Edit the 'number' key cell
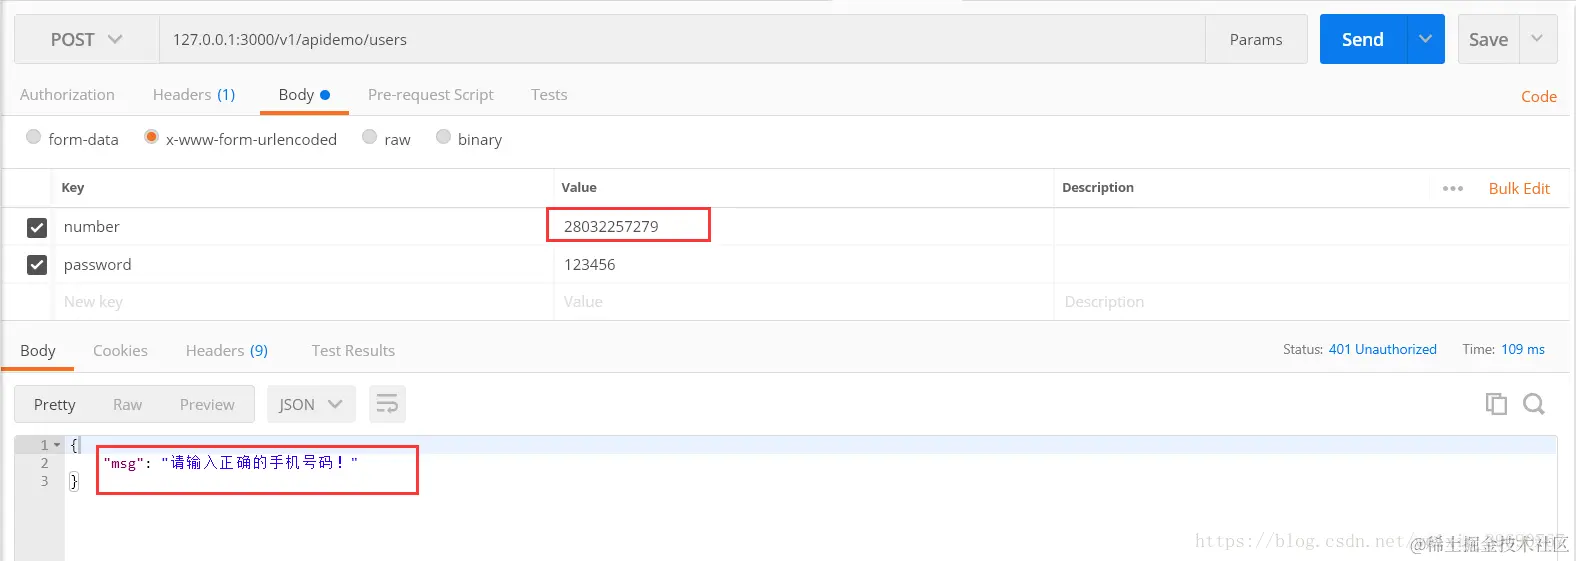The image size is (1576, 561). click(302, 226)
